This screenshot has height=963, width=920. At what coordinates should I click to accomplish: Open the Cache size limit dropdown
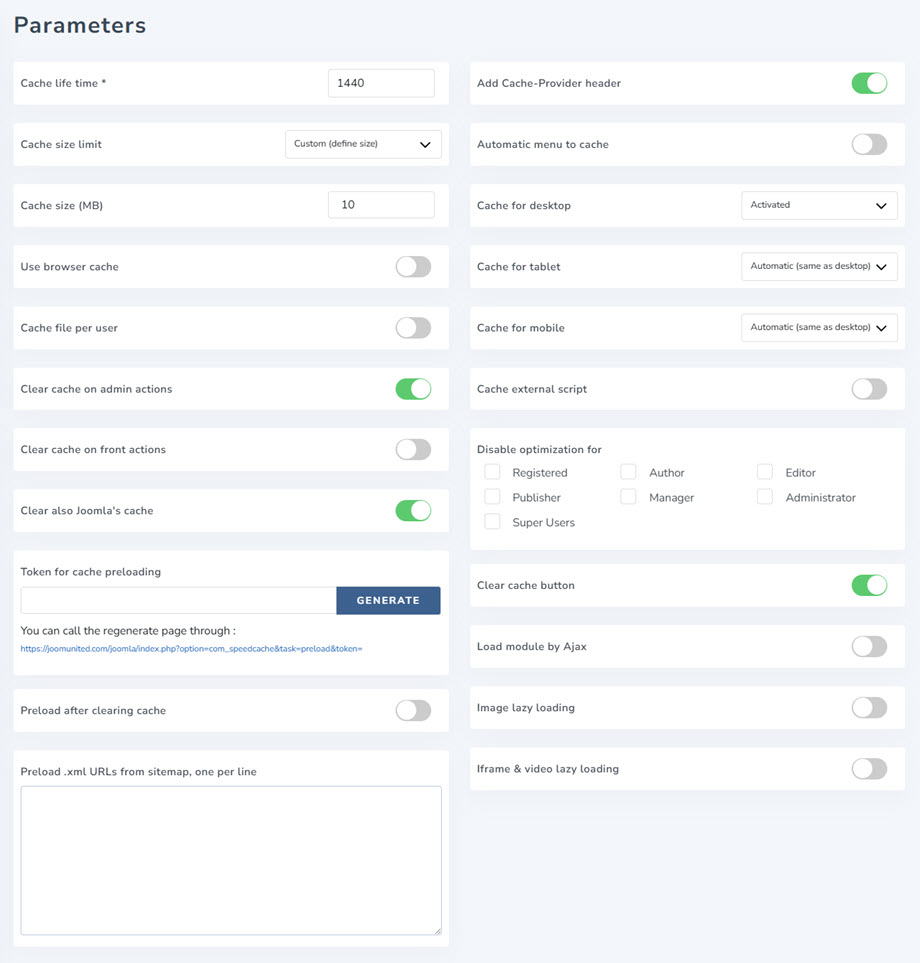click(x=363, y=144)
